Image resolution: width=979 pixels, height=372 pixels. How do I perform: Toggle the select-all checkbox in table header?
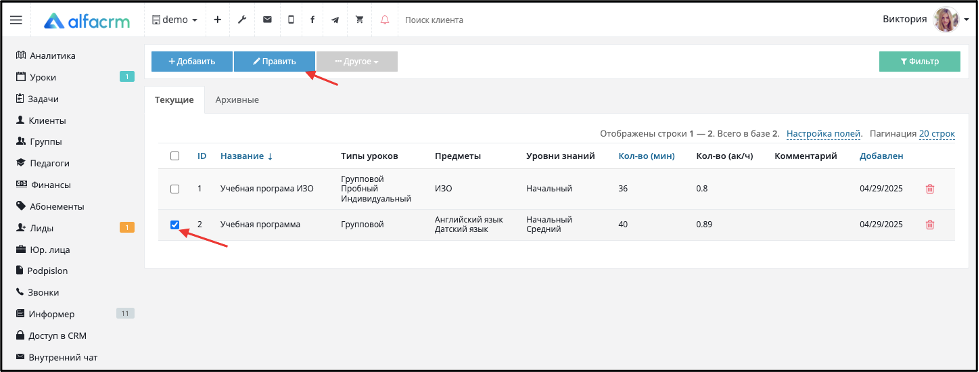[x=175, y=156]
